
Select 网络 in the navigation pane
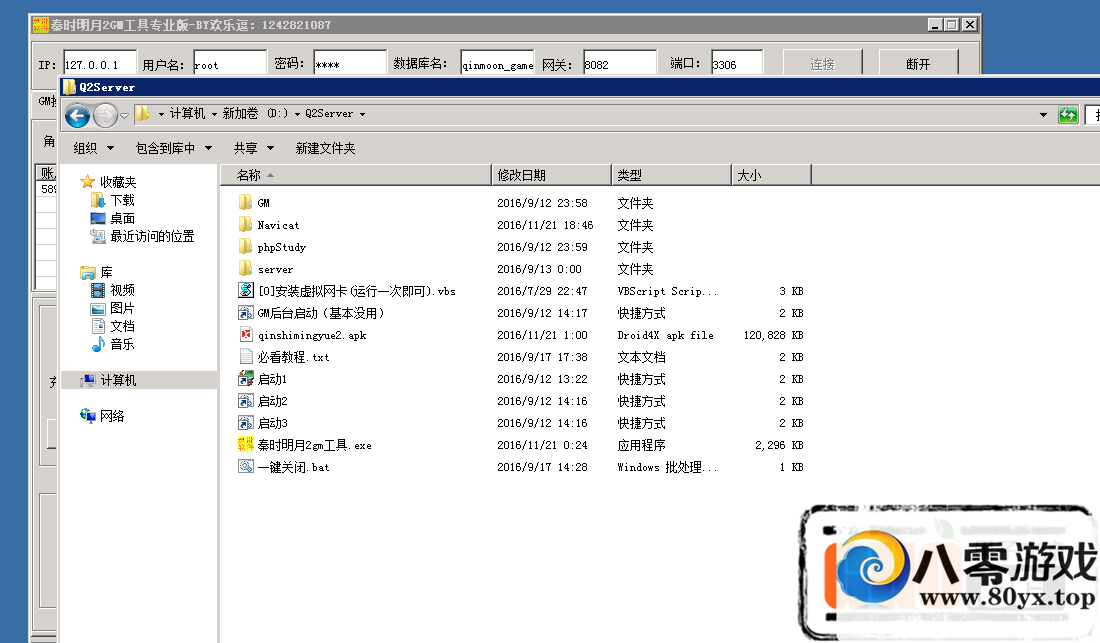click(112, 416)
